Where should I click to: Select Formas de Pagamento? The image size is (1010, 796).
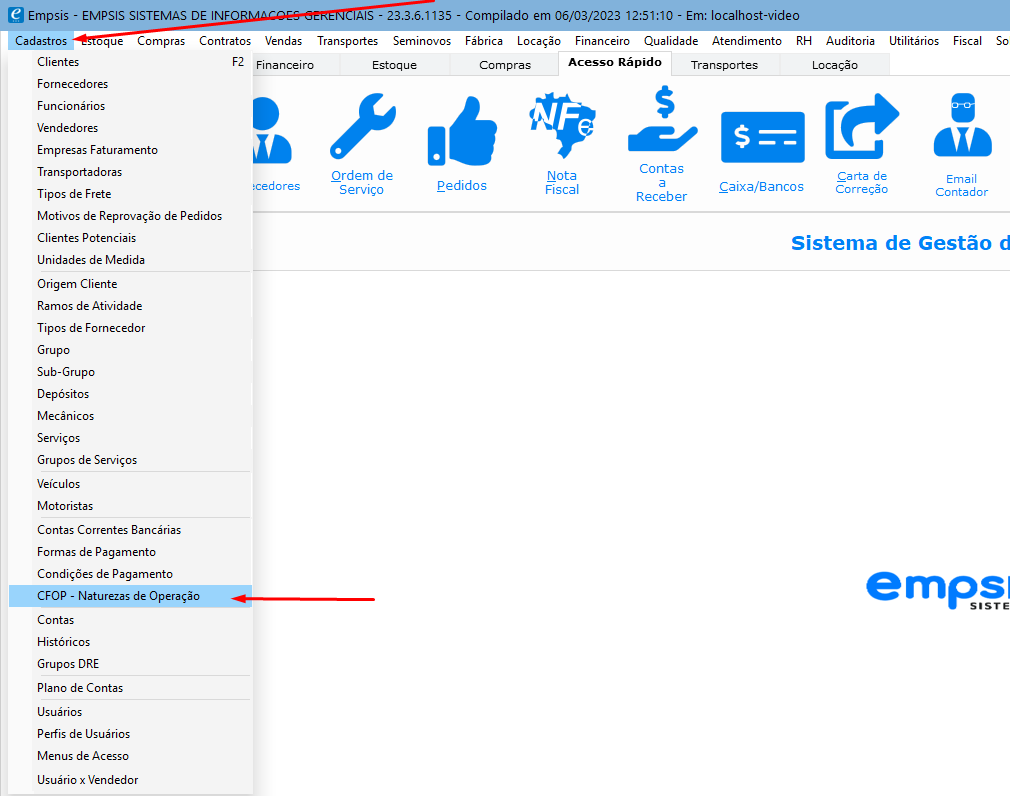click(x=129, y=552)
